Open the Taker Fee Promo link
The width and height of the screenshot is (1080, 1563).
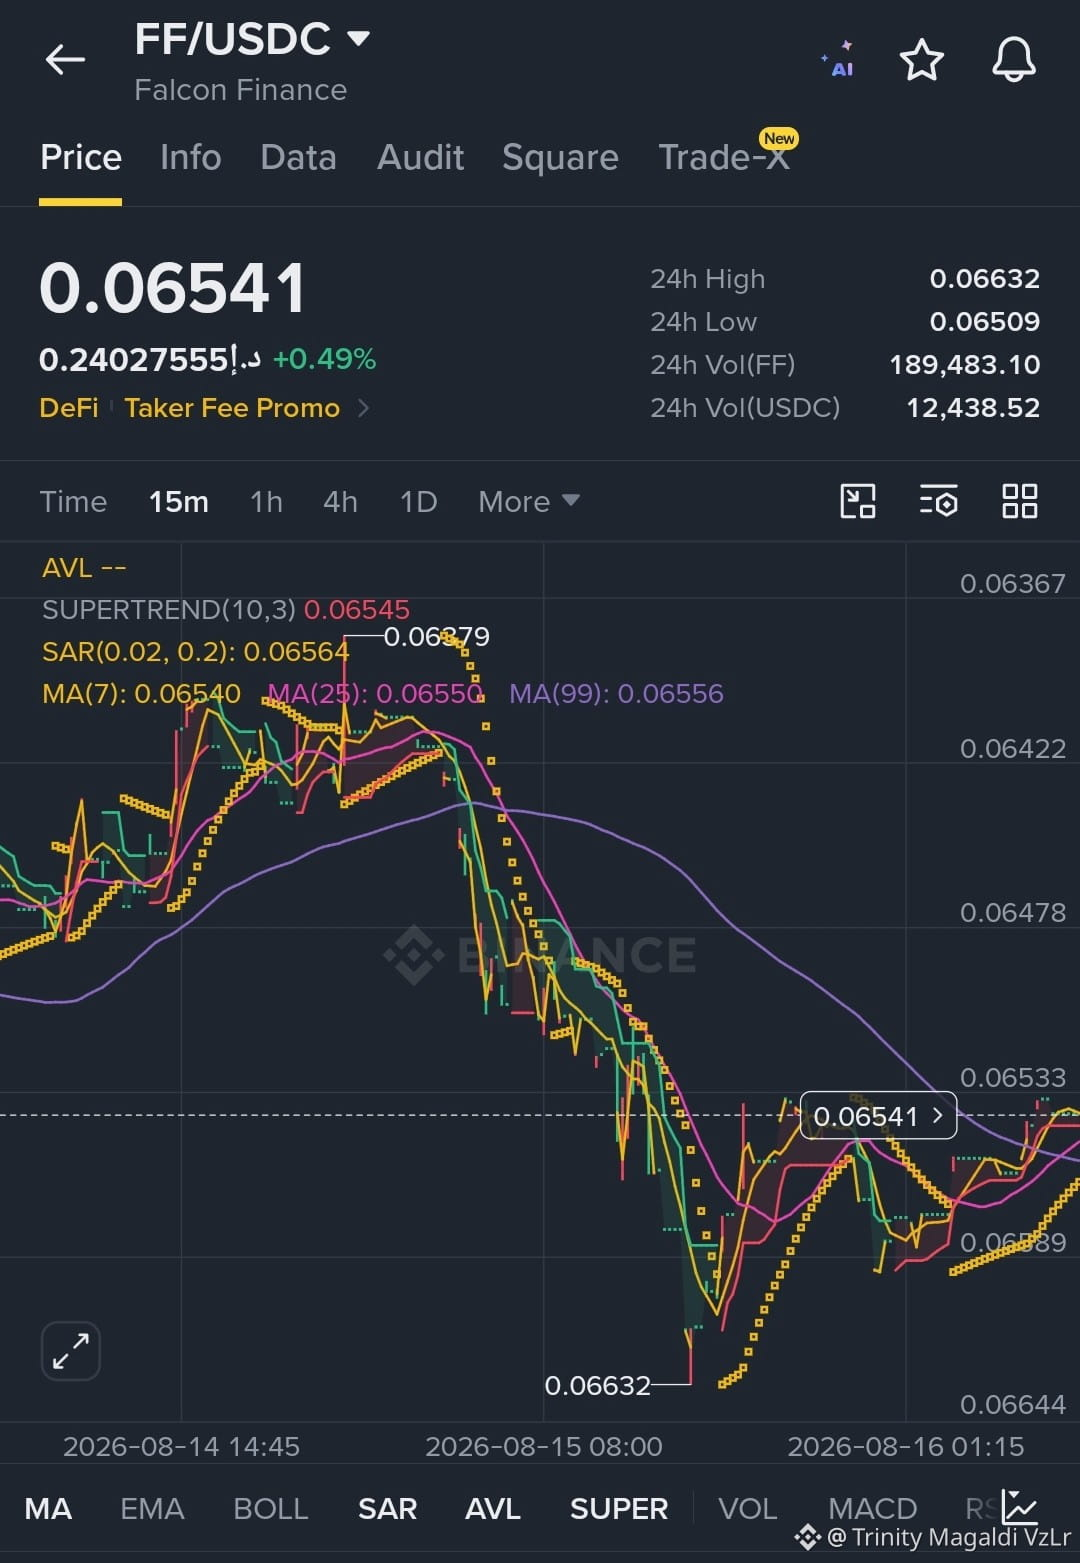[232, 408]
